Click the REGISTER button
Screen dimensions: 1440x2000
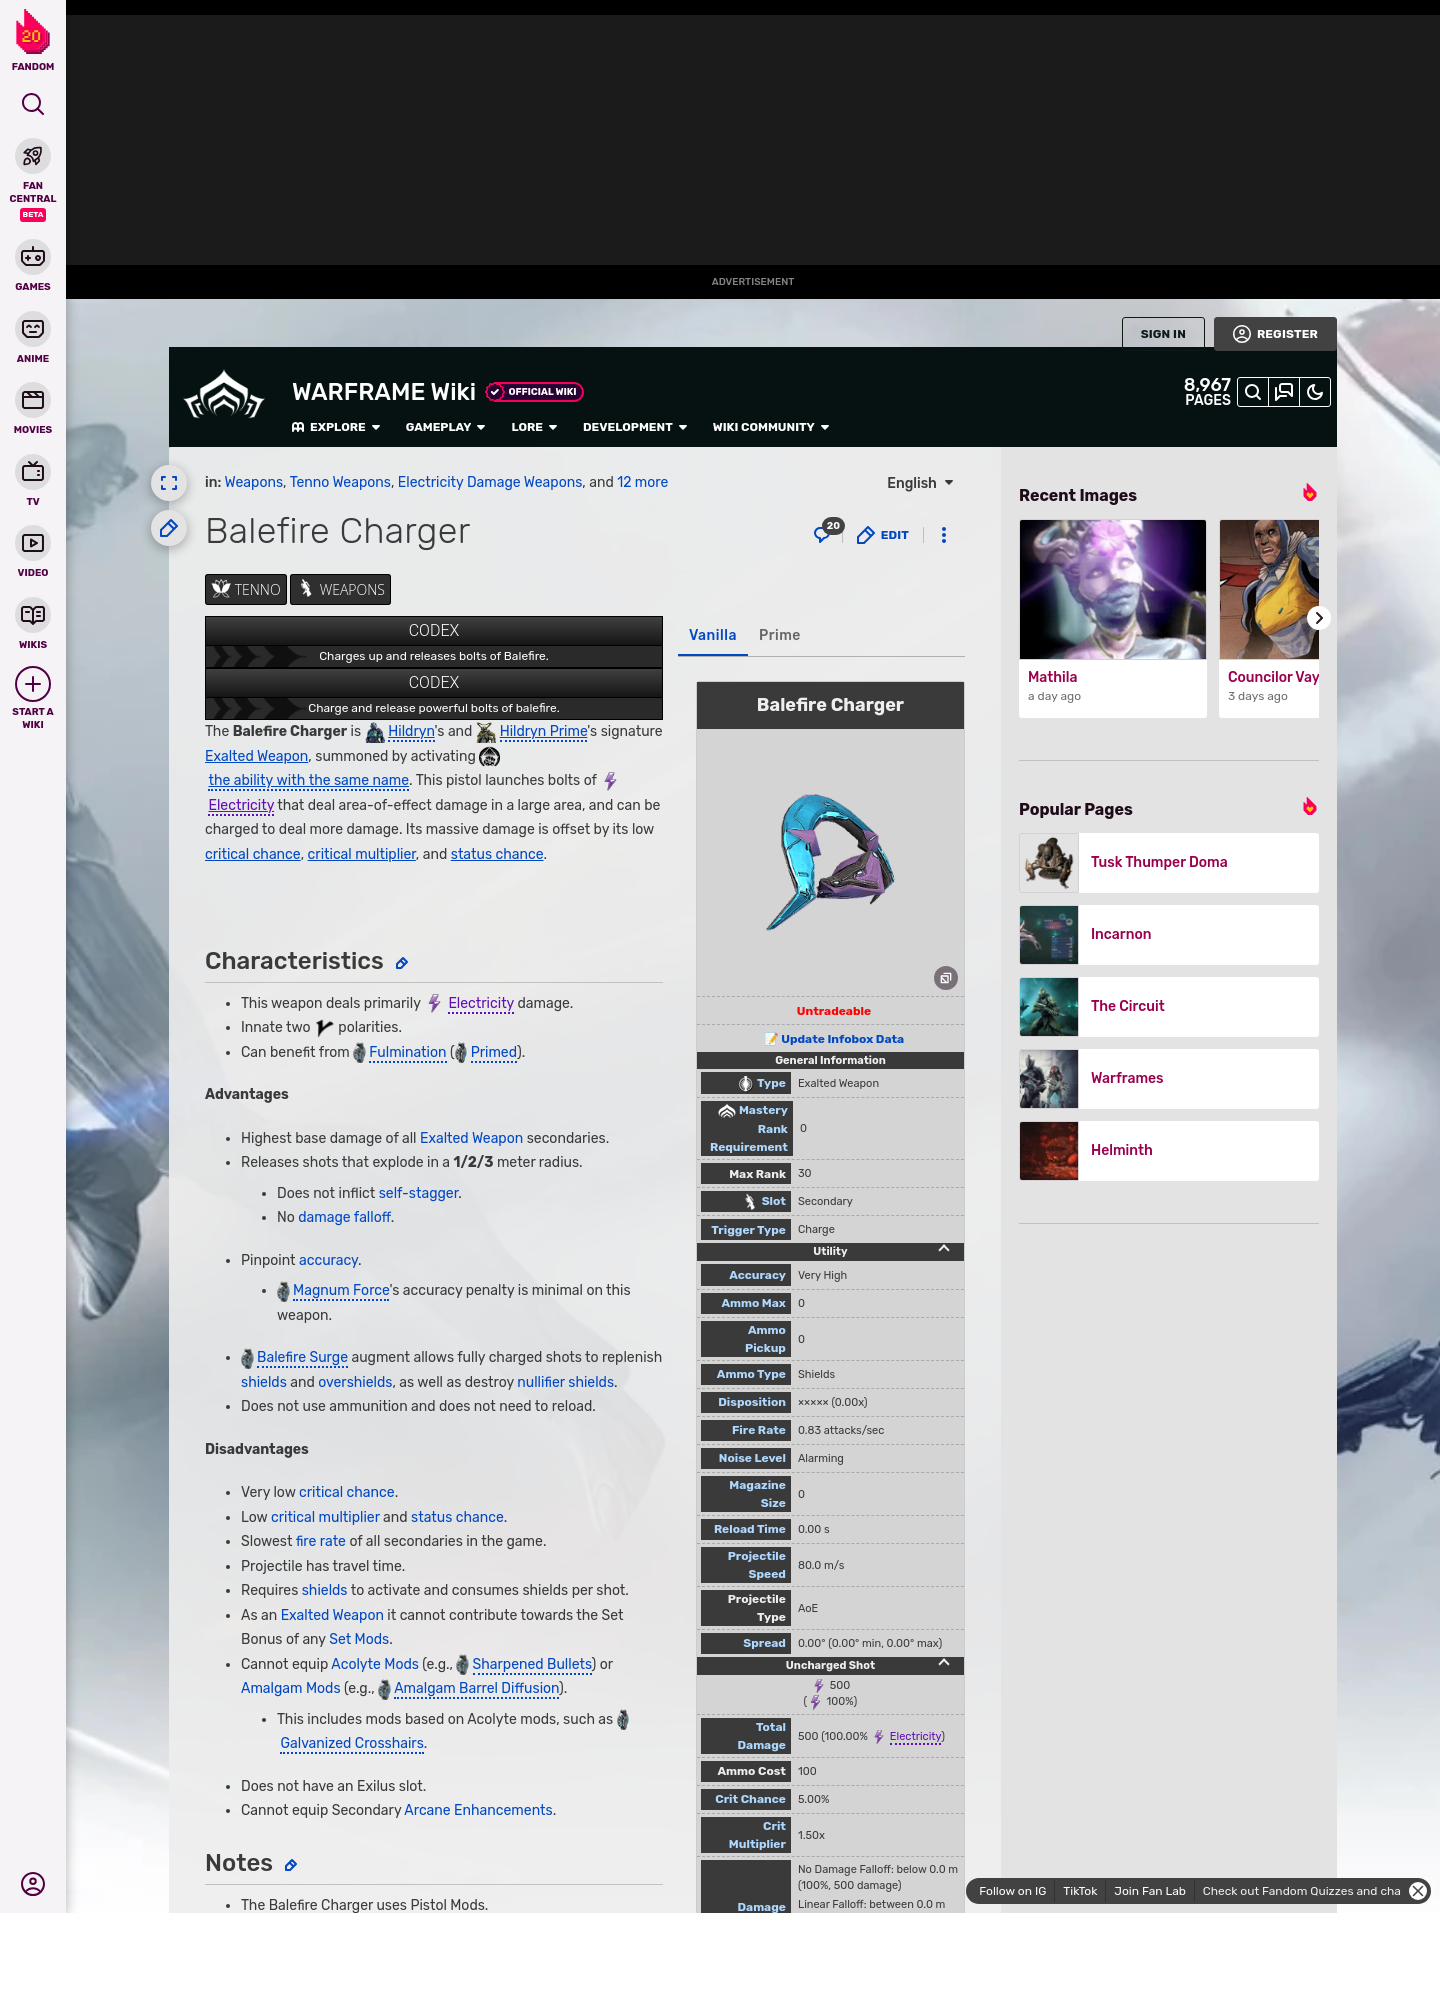click(1275, 334)
